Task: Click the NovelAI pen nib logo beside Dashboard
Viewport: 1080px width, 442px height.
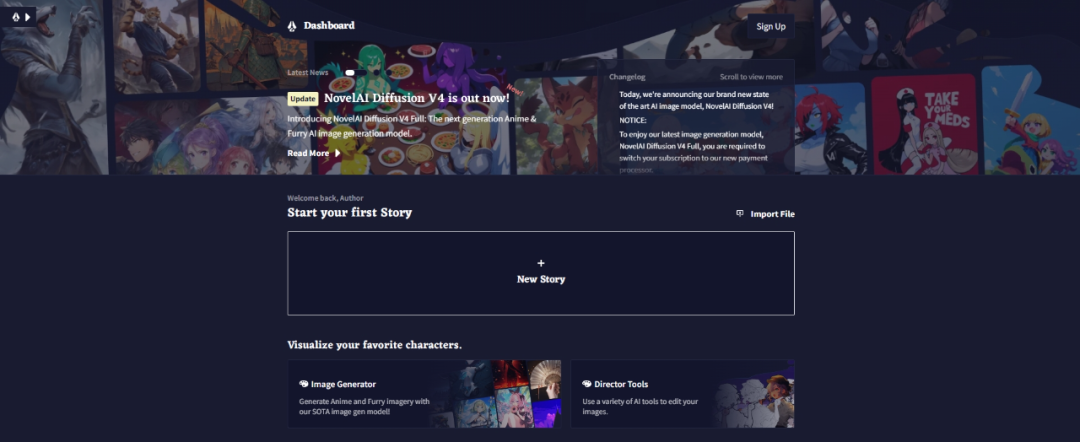Action: (x=292, y=26)
